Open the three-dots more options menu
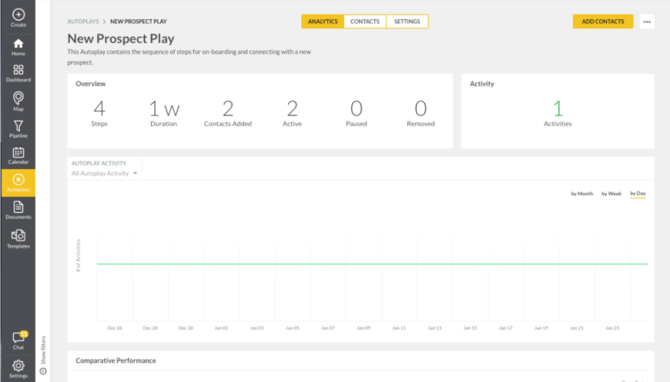670x382 pixels. point(647,21)
